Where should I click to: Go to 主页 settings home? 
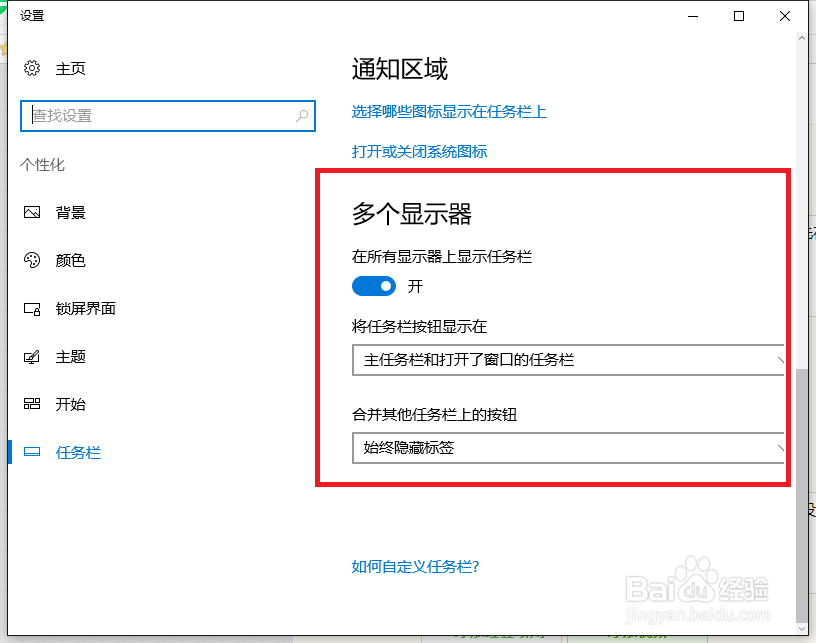point(70,69)
